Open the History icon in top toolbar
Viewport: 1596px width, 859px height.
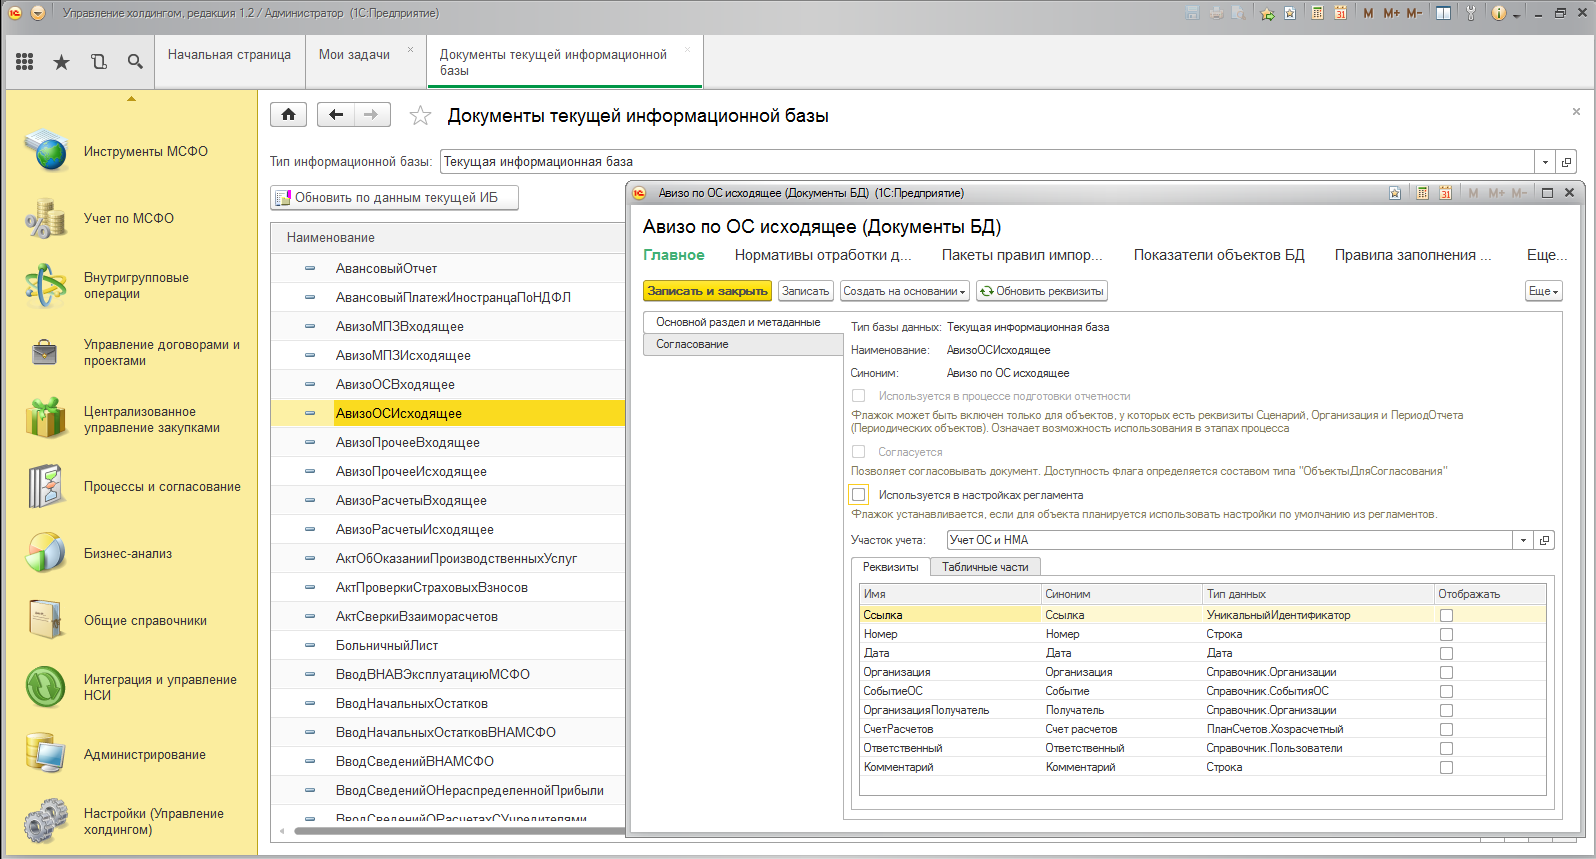pos(98,62)
